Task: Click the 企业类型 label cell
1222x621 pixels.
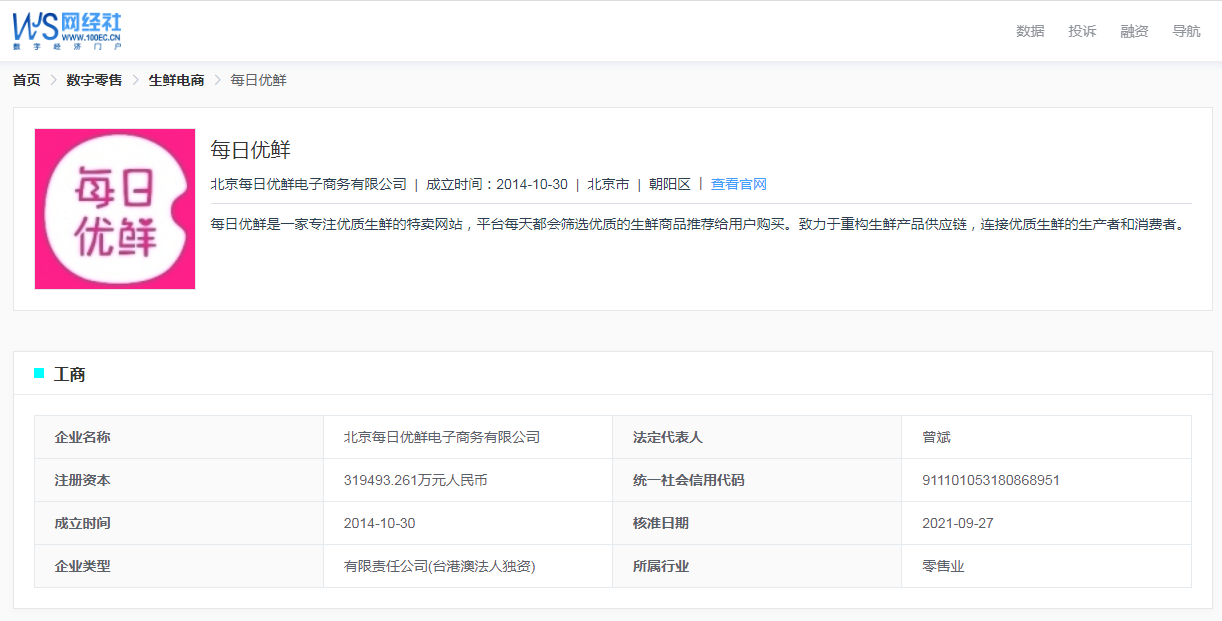Action: pyautogui.click(x=179, y=566)
